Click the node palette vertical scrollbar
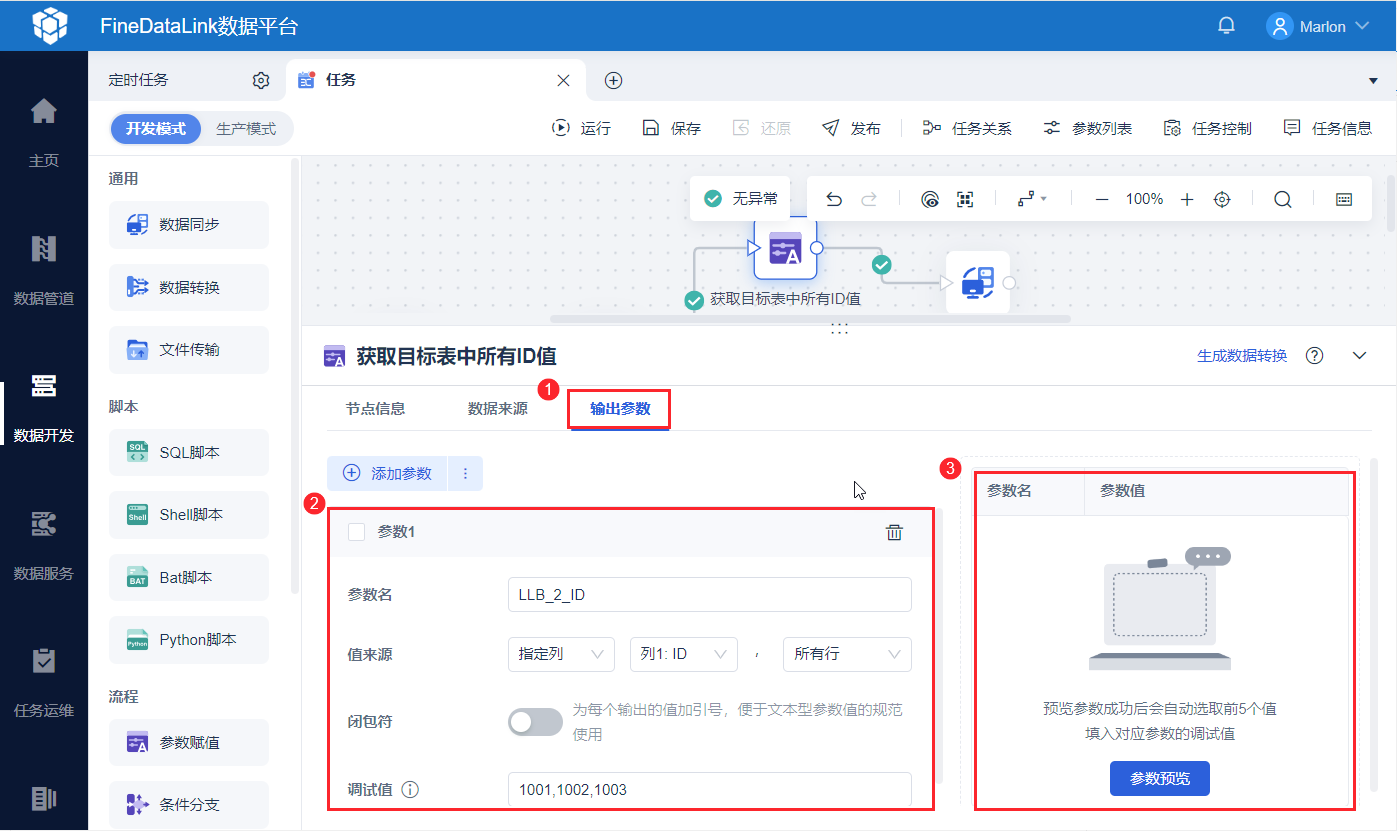The image size is (1397, 831). click(x=295, y=376)
